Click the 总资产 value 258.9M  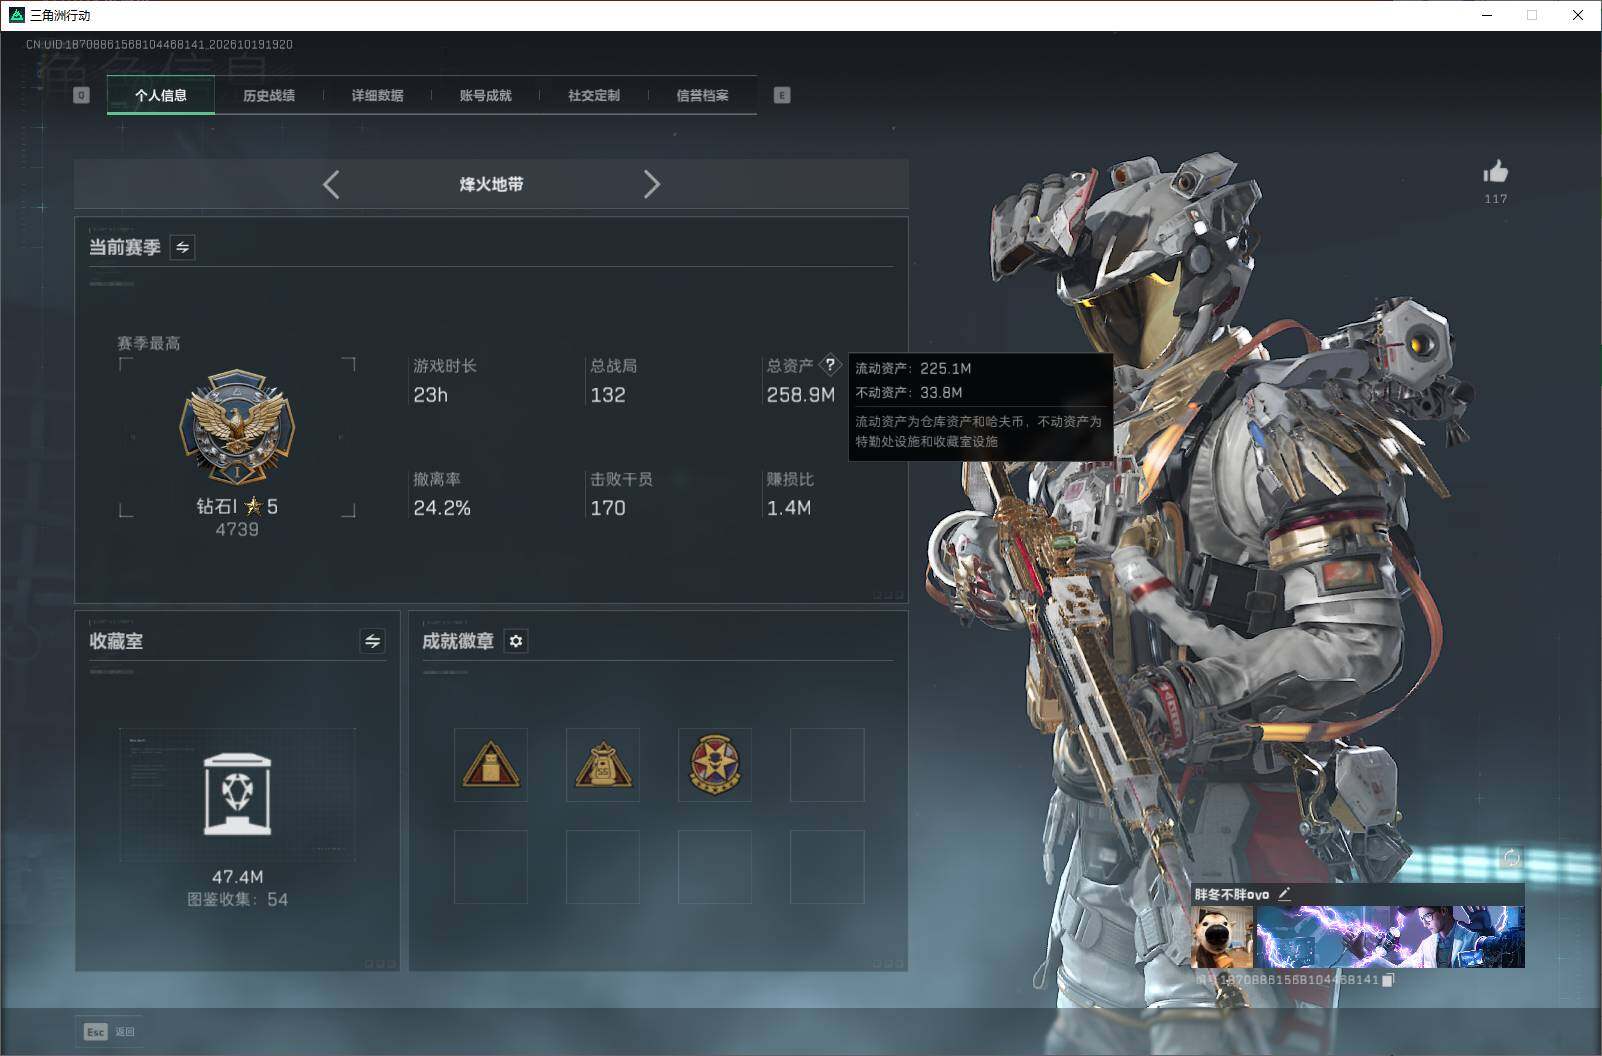coord(800,395)
